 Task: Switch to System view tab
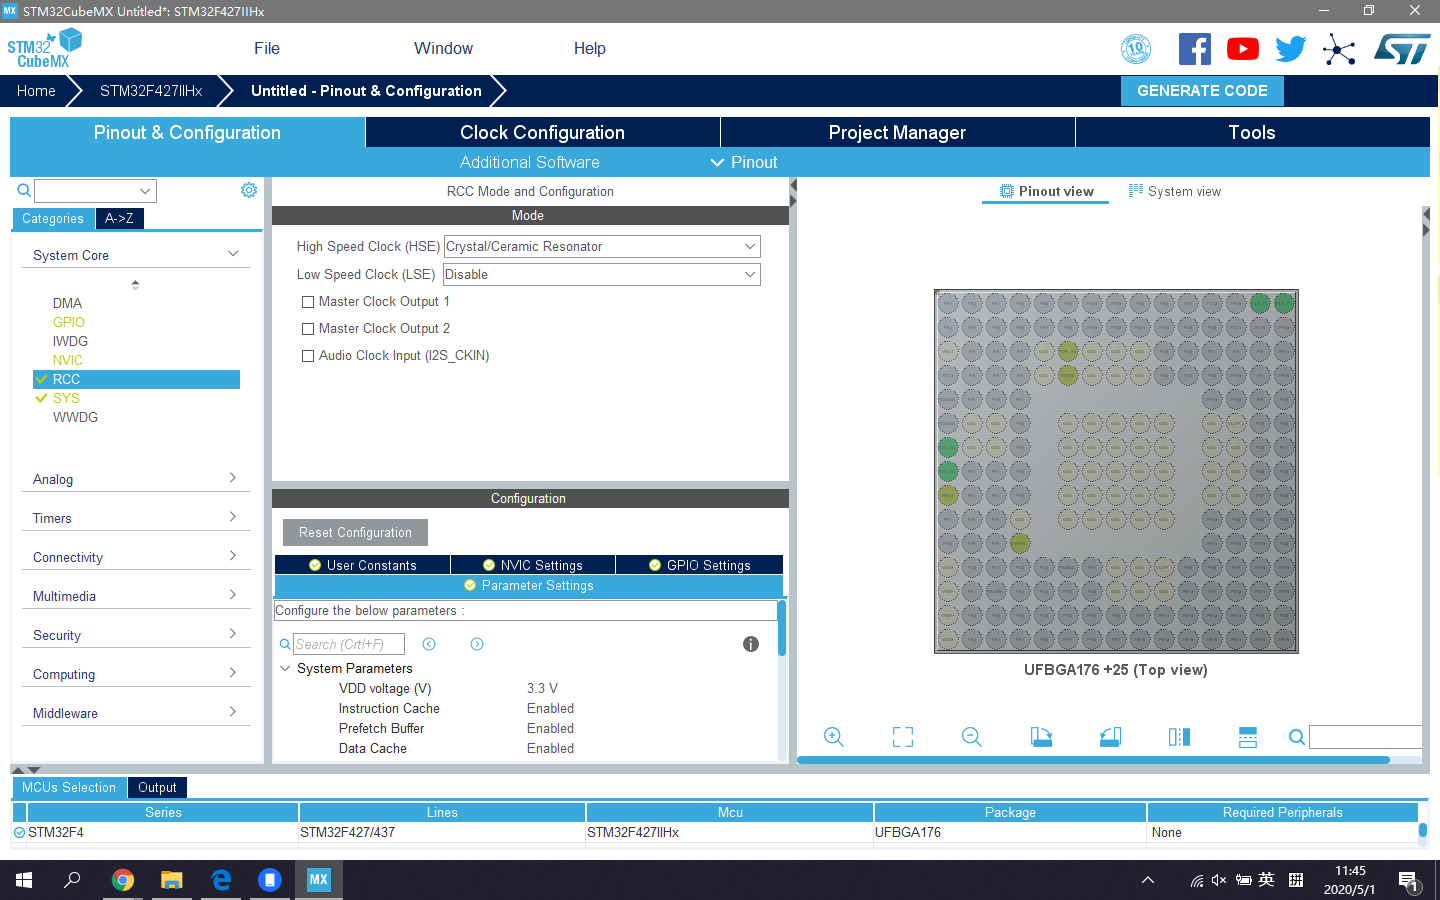point(1175,191)
